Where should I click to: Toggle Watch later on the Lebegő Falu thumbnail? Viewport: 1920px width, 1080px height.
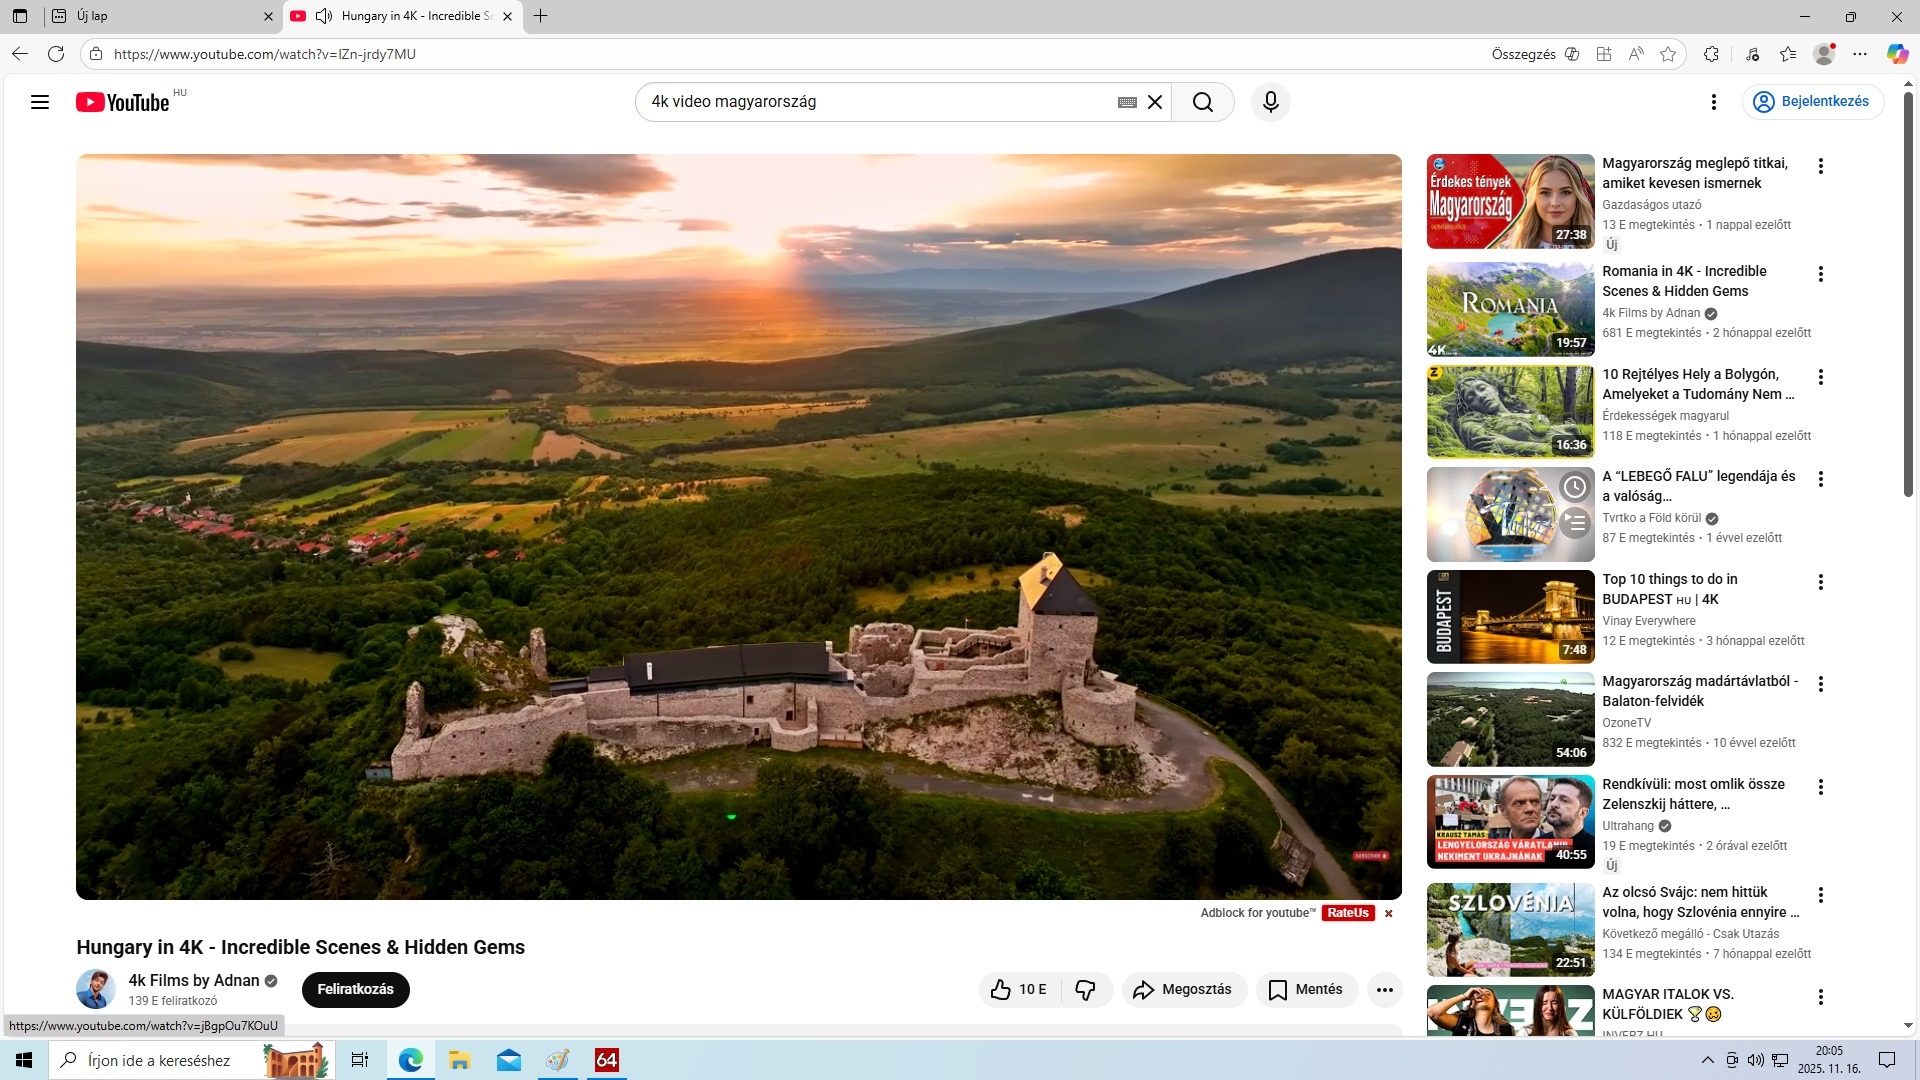pos(1574,487)
